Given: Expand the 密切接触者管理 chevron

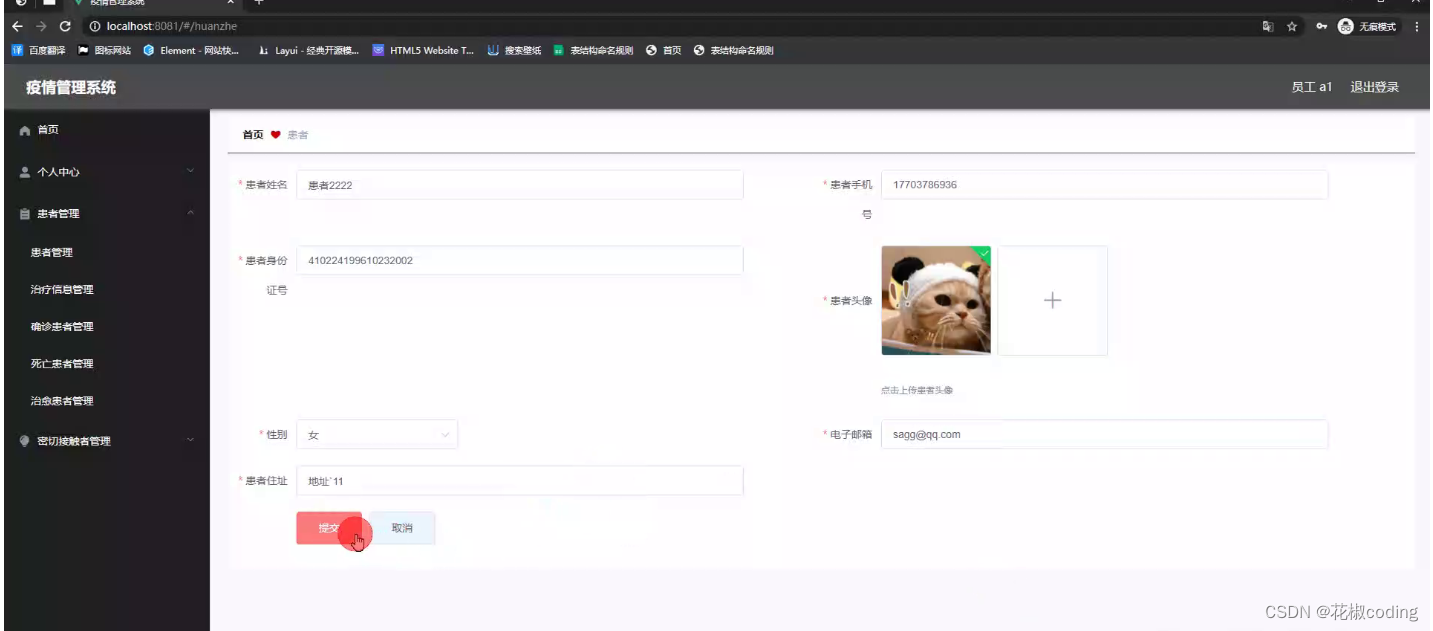Looking at the screenshot, I should (x=190, y=440).
